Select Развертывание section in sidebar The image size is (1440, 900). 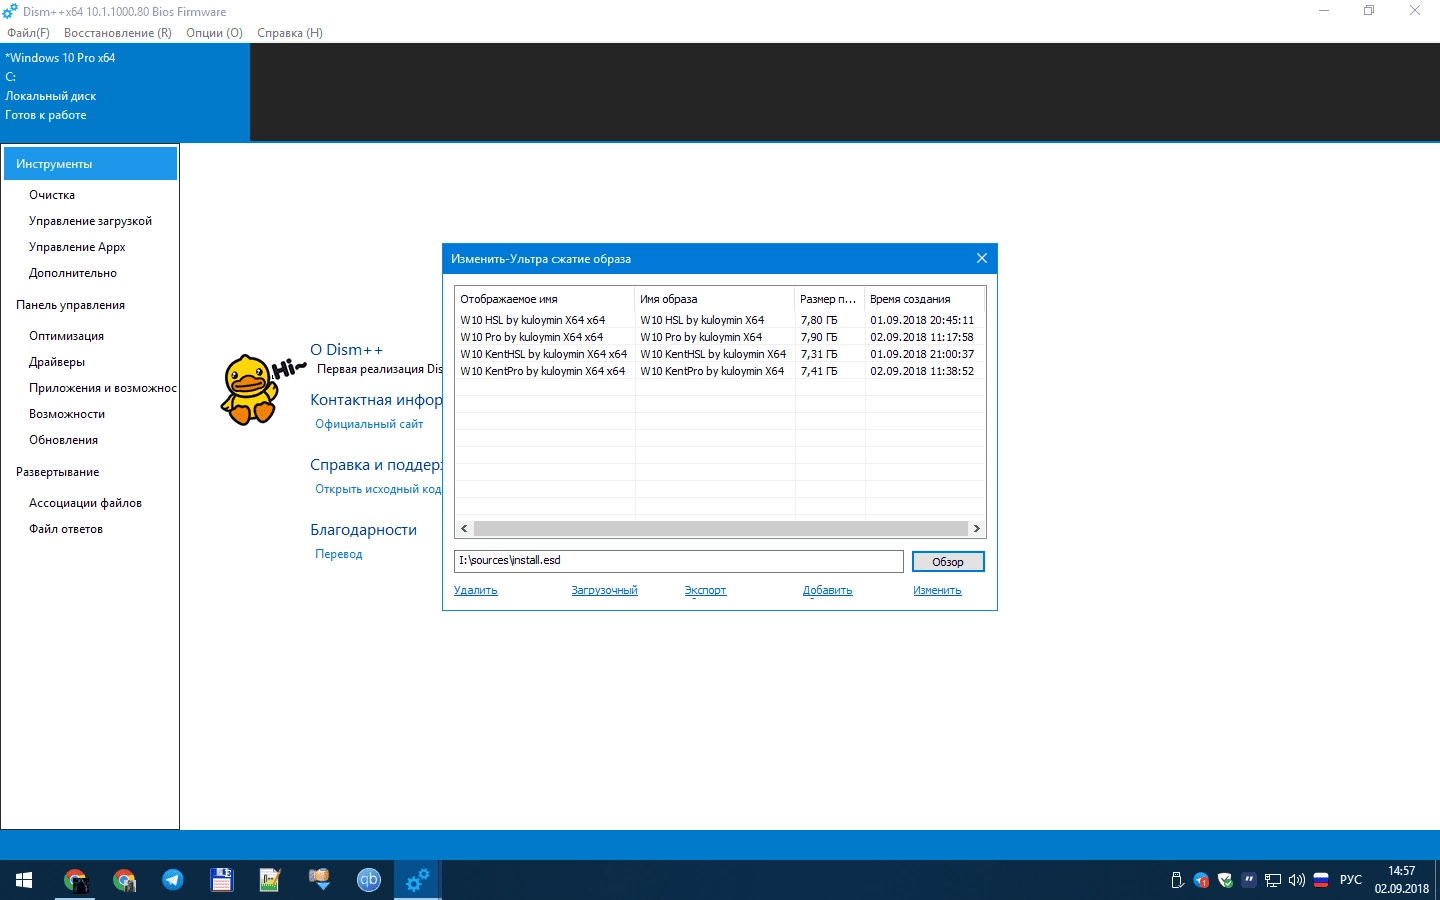(x=57, y=472)
